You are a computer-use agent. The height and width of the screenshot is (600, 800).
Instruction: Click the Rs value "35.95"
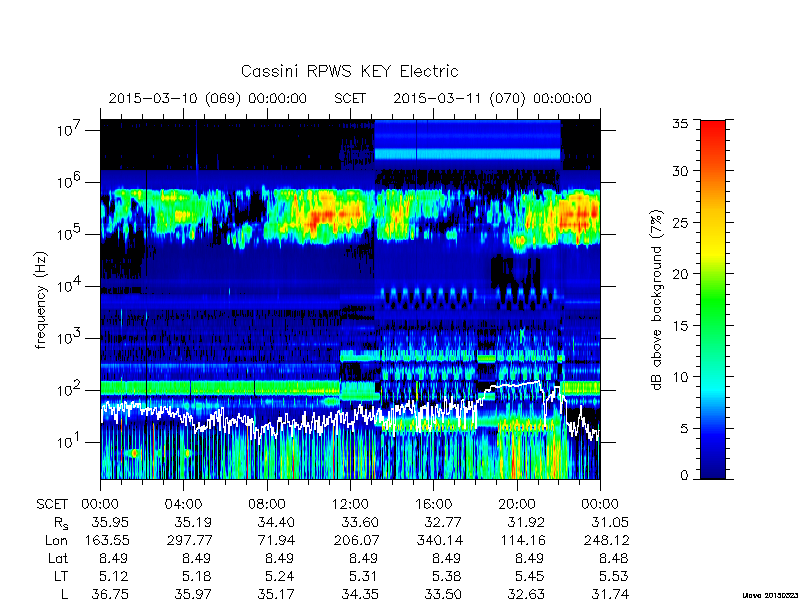click(110, 522)
